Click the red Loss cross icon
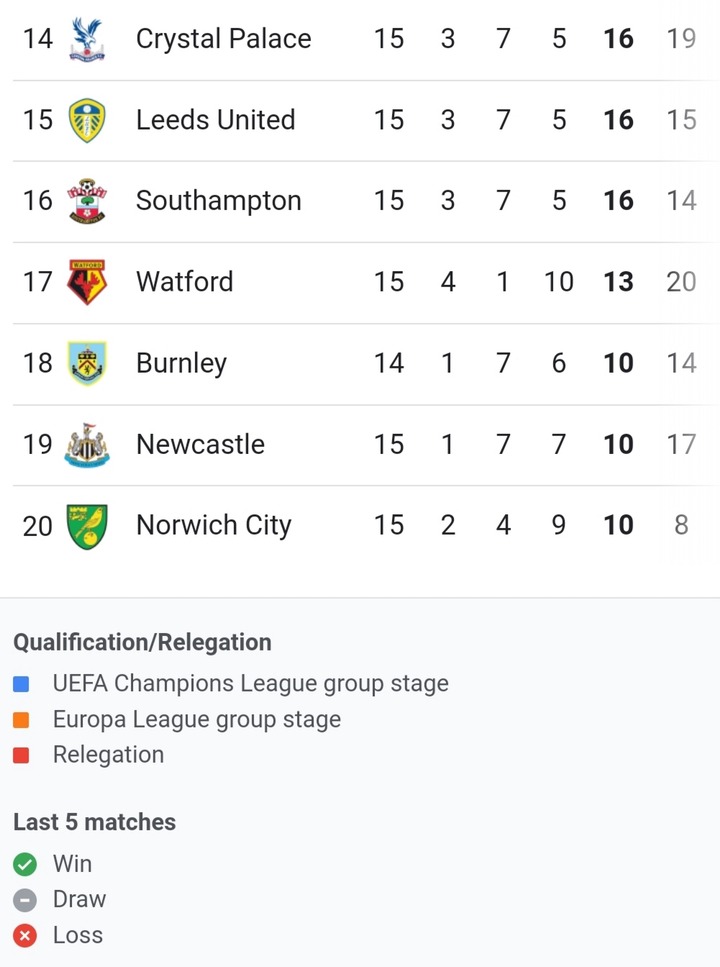720x967 pixels. pos(25,936)
